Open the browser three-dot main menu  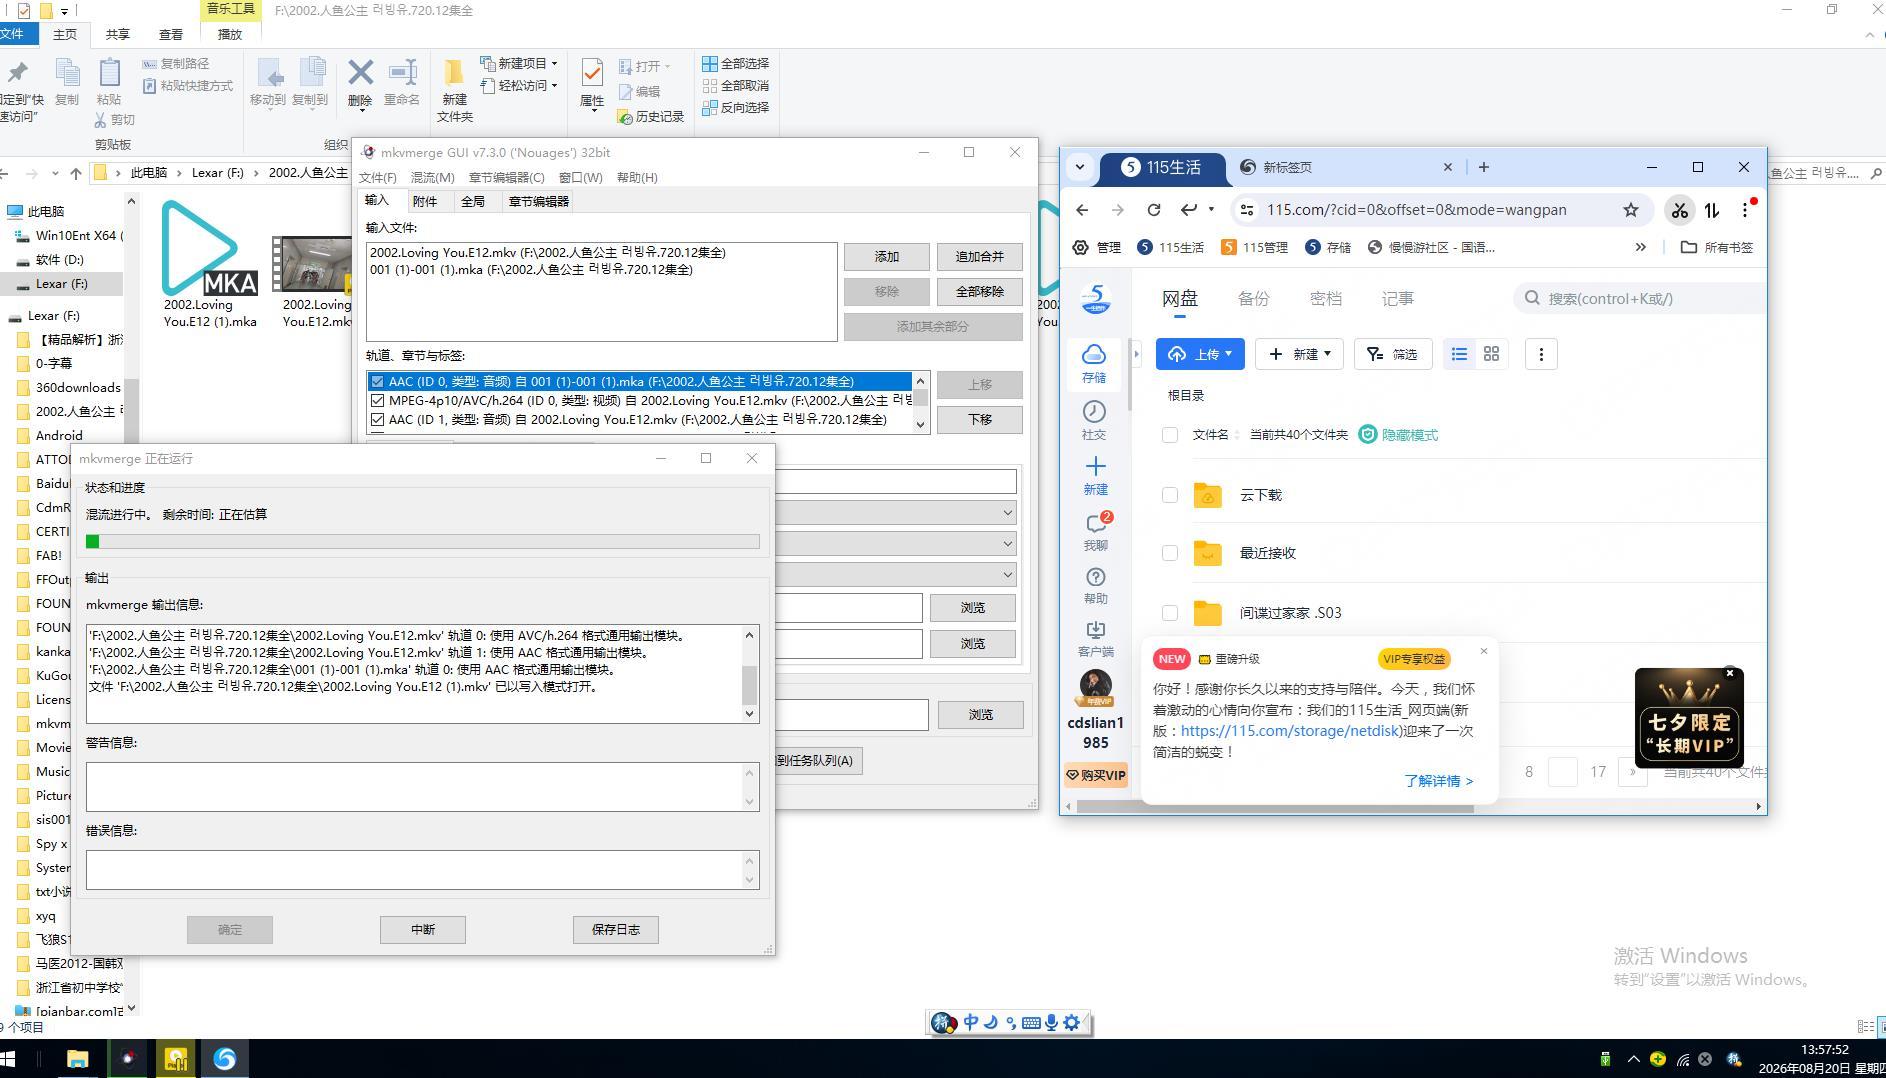(x=1745, y=210)
